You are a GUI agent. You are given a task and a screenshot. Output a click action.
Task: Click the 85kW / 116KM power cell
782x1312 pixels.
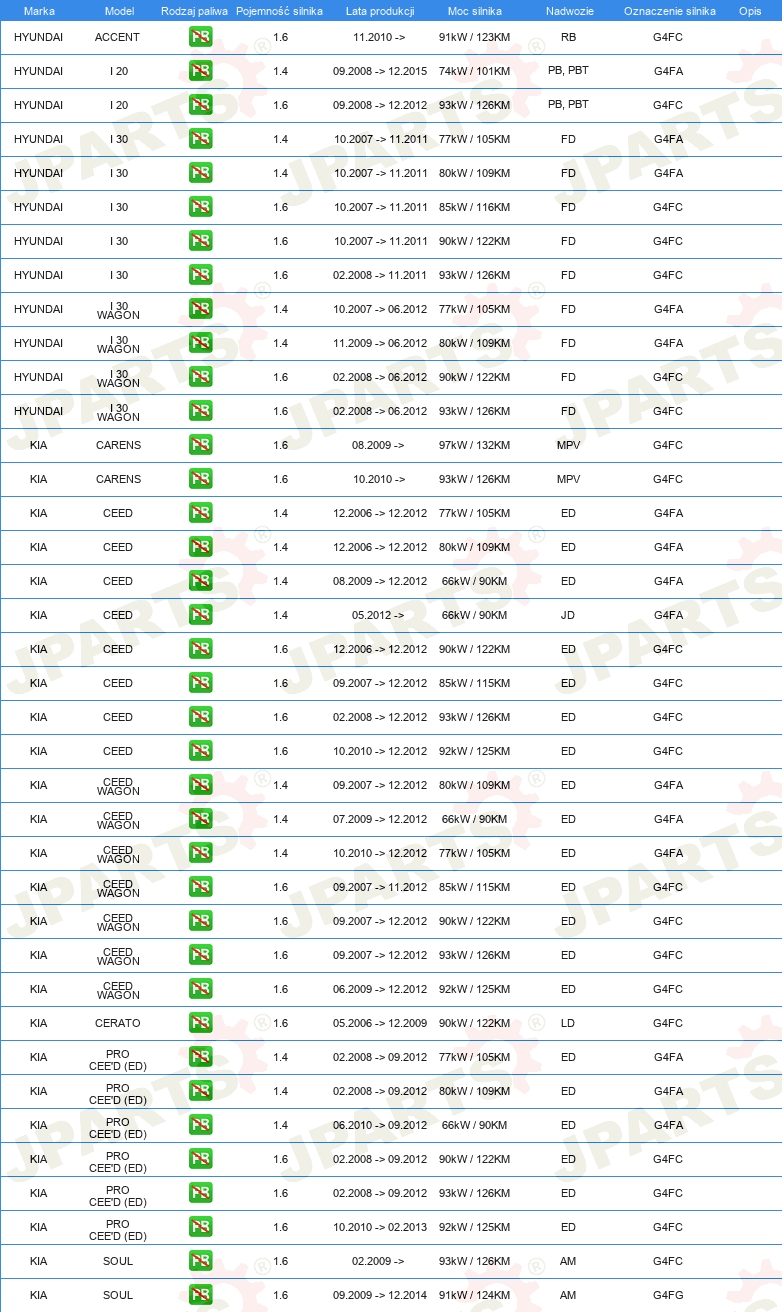tap(475, 207)
